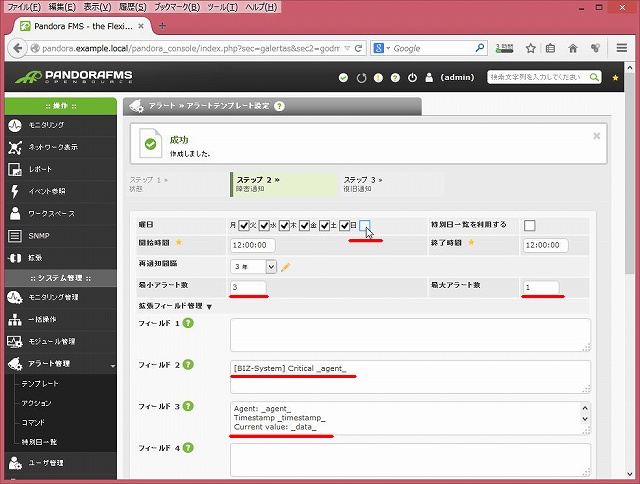Click the green system status check icon
The image size is (640, 484).
[343, 78]
